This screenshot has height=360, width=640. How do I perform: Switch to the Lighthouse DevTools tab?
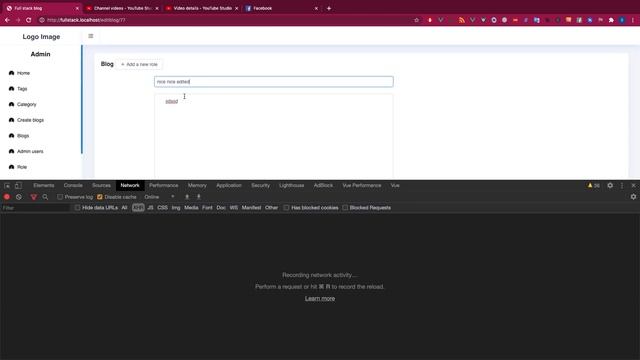[x=291, y=185]
